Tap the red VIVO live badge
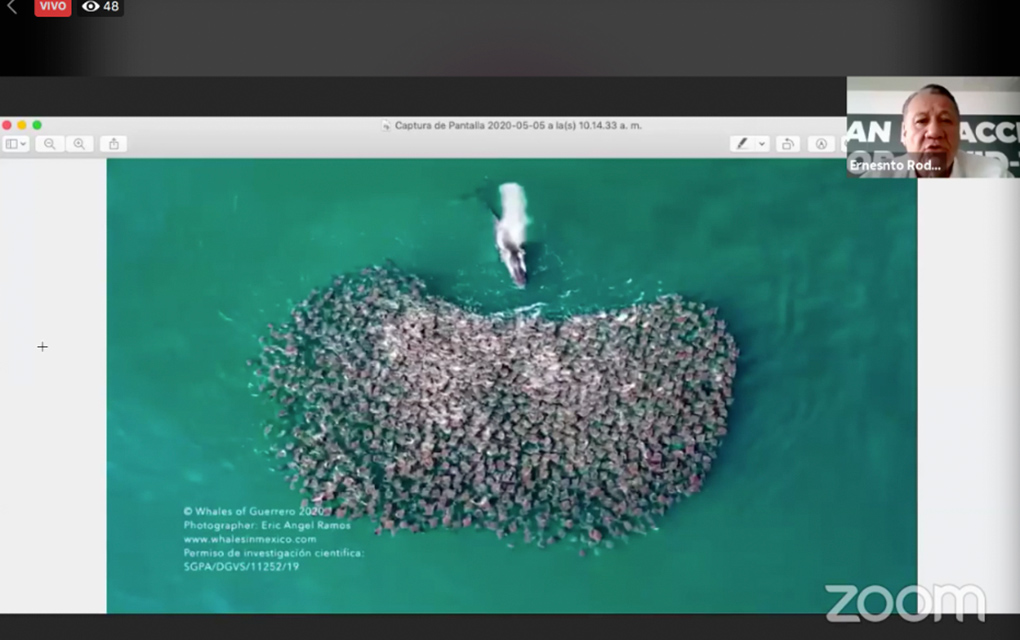Screen dimensions: 1020x640 (x=53, y=7)
